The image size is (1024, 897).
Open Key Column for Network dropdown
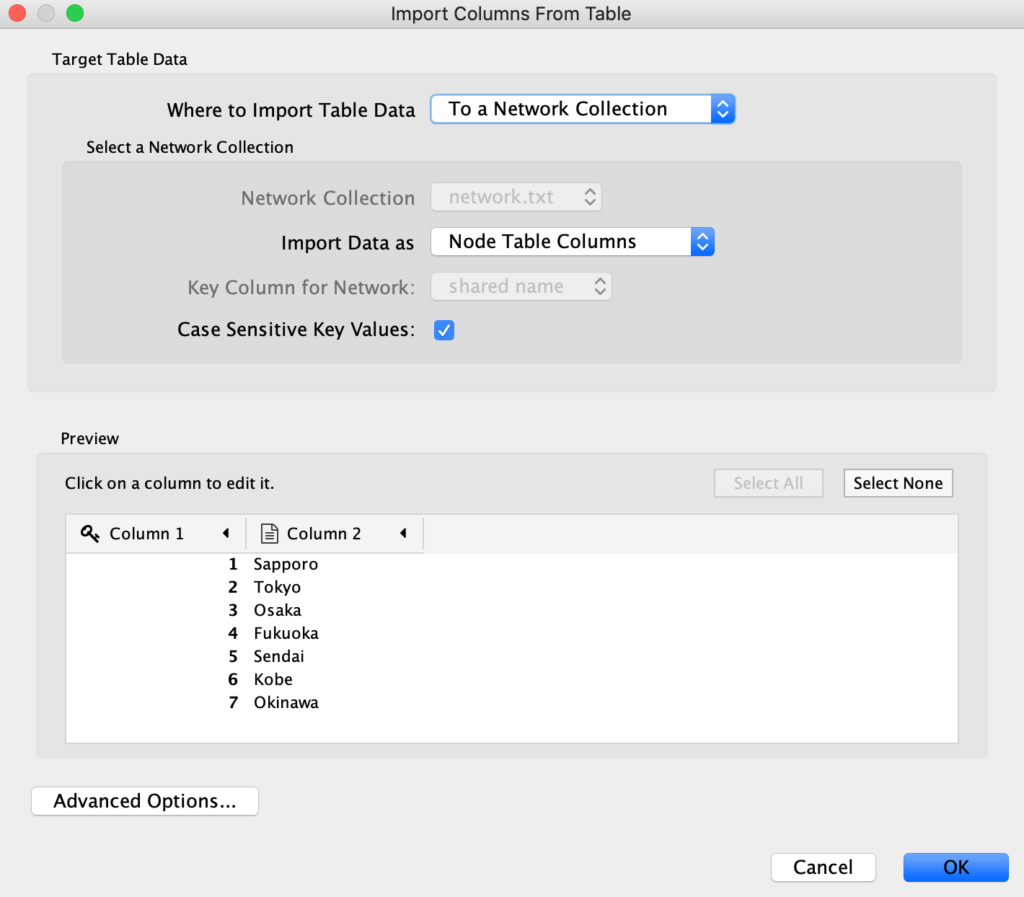point(521,287)
